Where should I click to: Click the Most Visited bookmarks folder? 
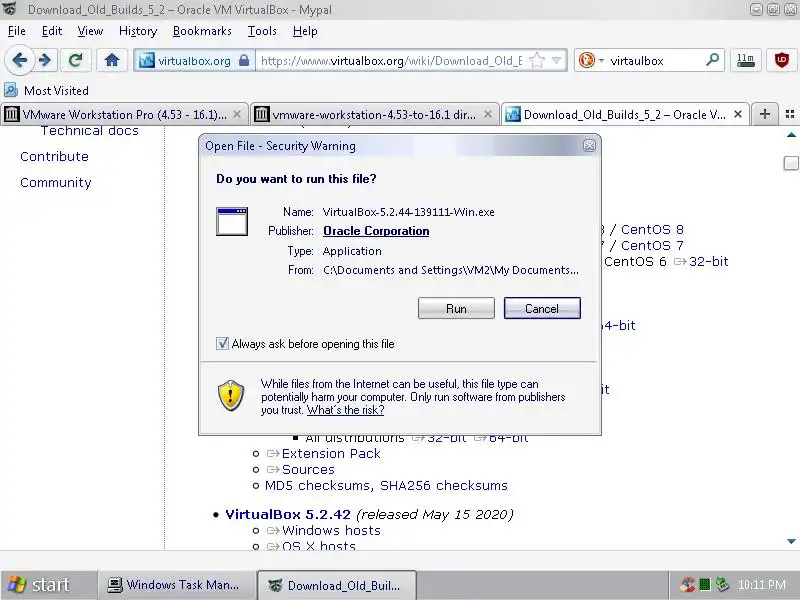coord(46,90)
